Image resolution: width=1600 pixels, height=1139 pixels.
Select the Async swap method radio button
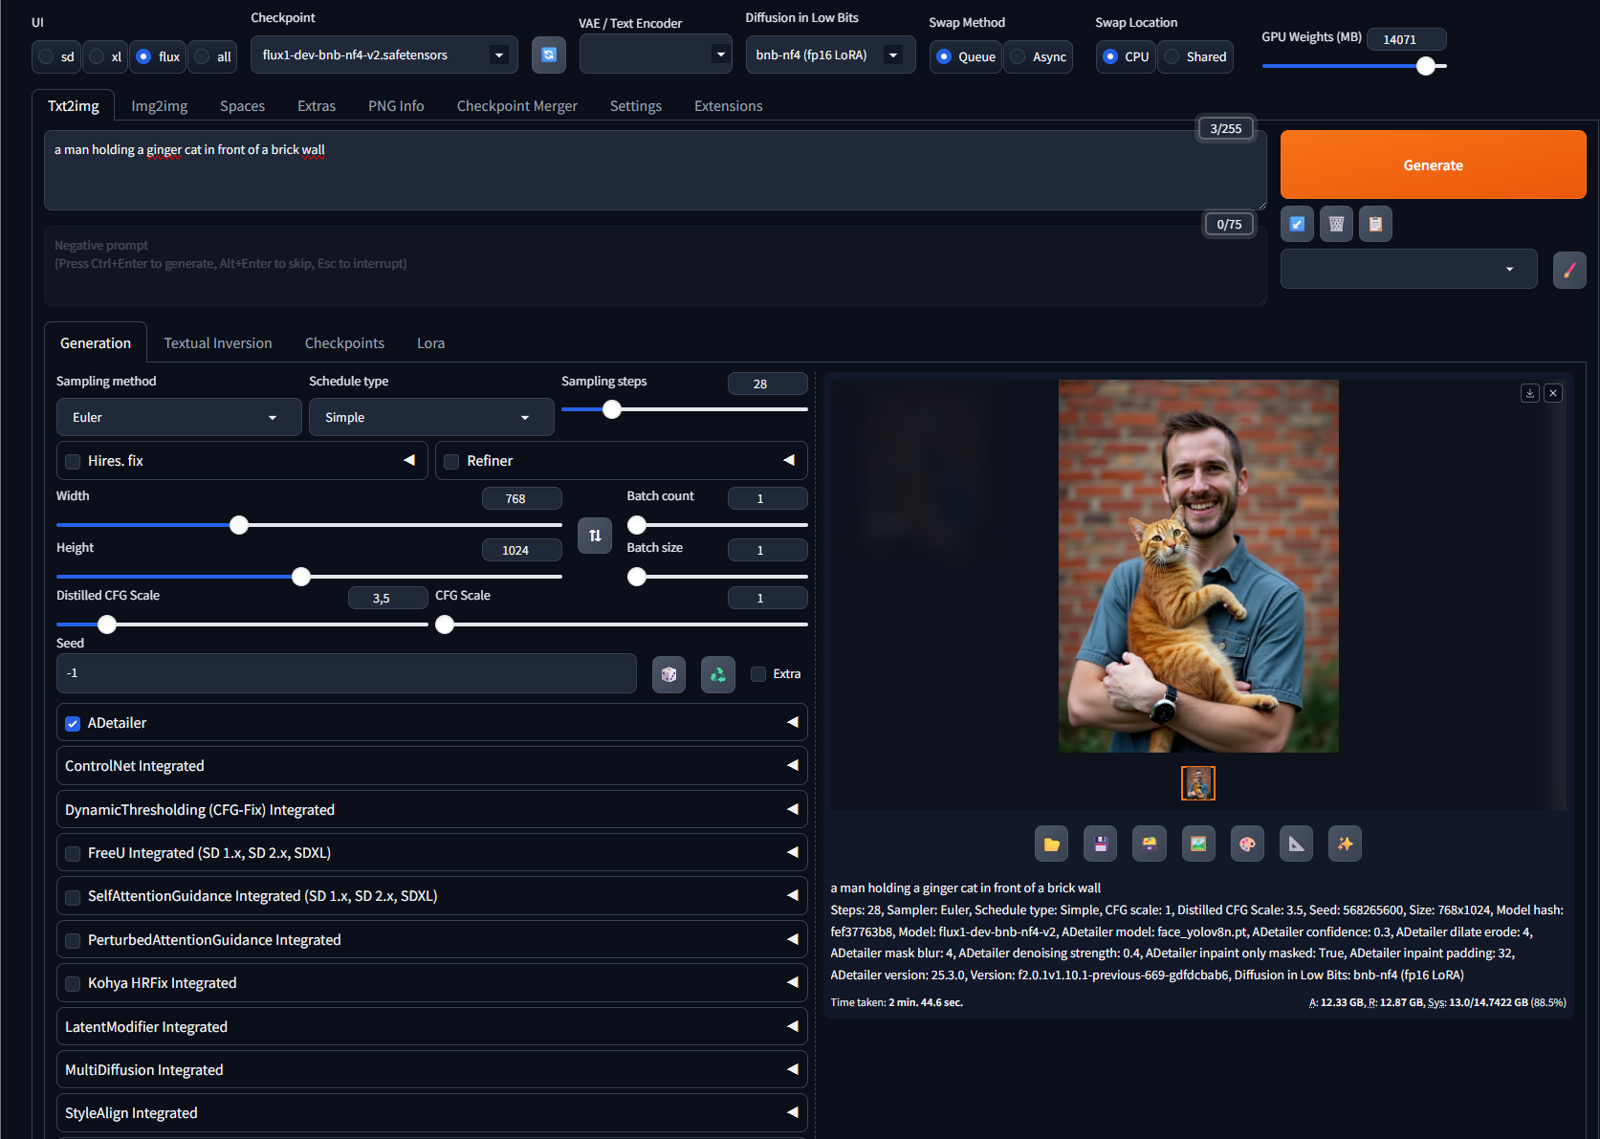1016,57
